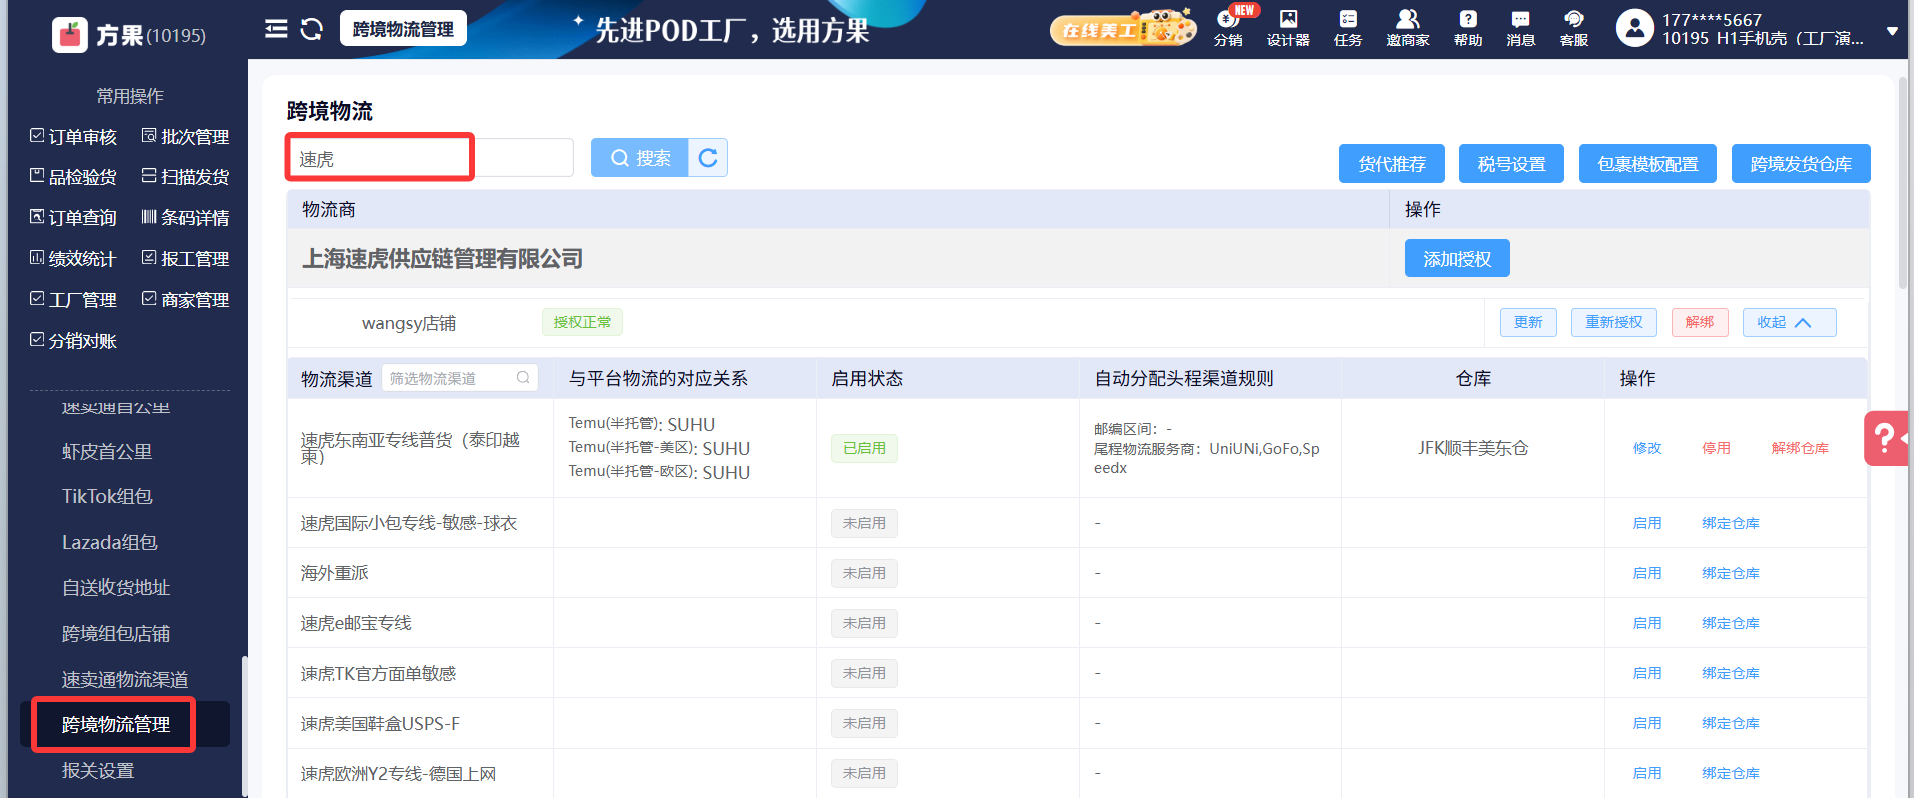The height and width of the screenshot is (798, 1914).
Task: Click 启用 for 速虎美国鞋盒USPS-F
Action: click(1647, 723)
